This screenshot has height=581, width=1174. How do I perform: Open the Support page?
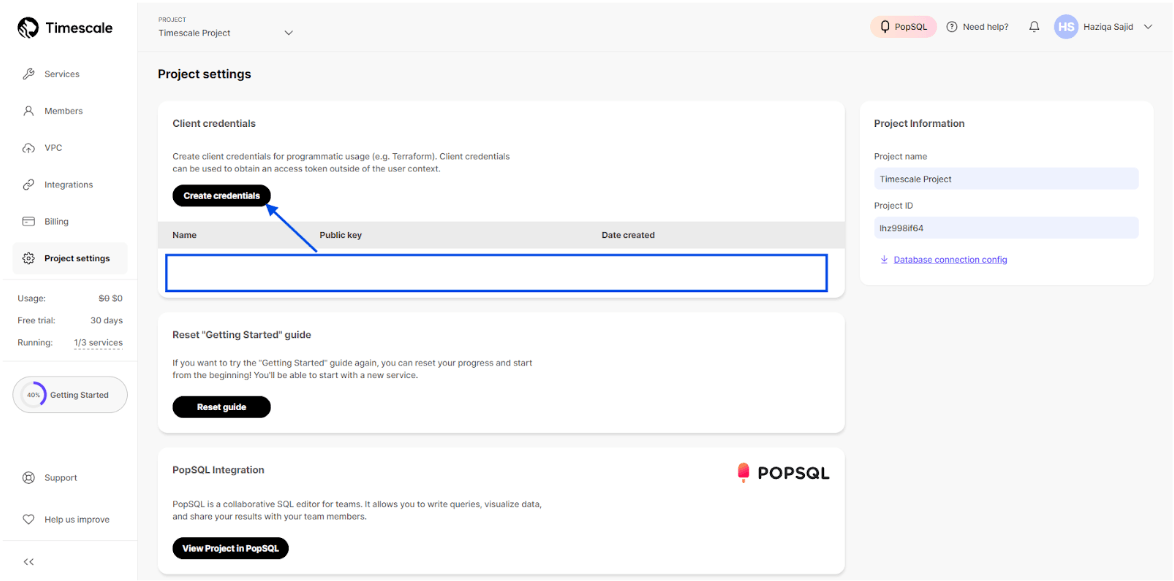tap(52, 477)
